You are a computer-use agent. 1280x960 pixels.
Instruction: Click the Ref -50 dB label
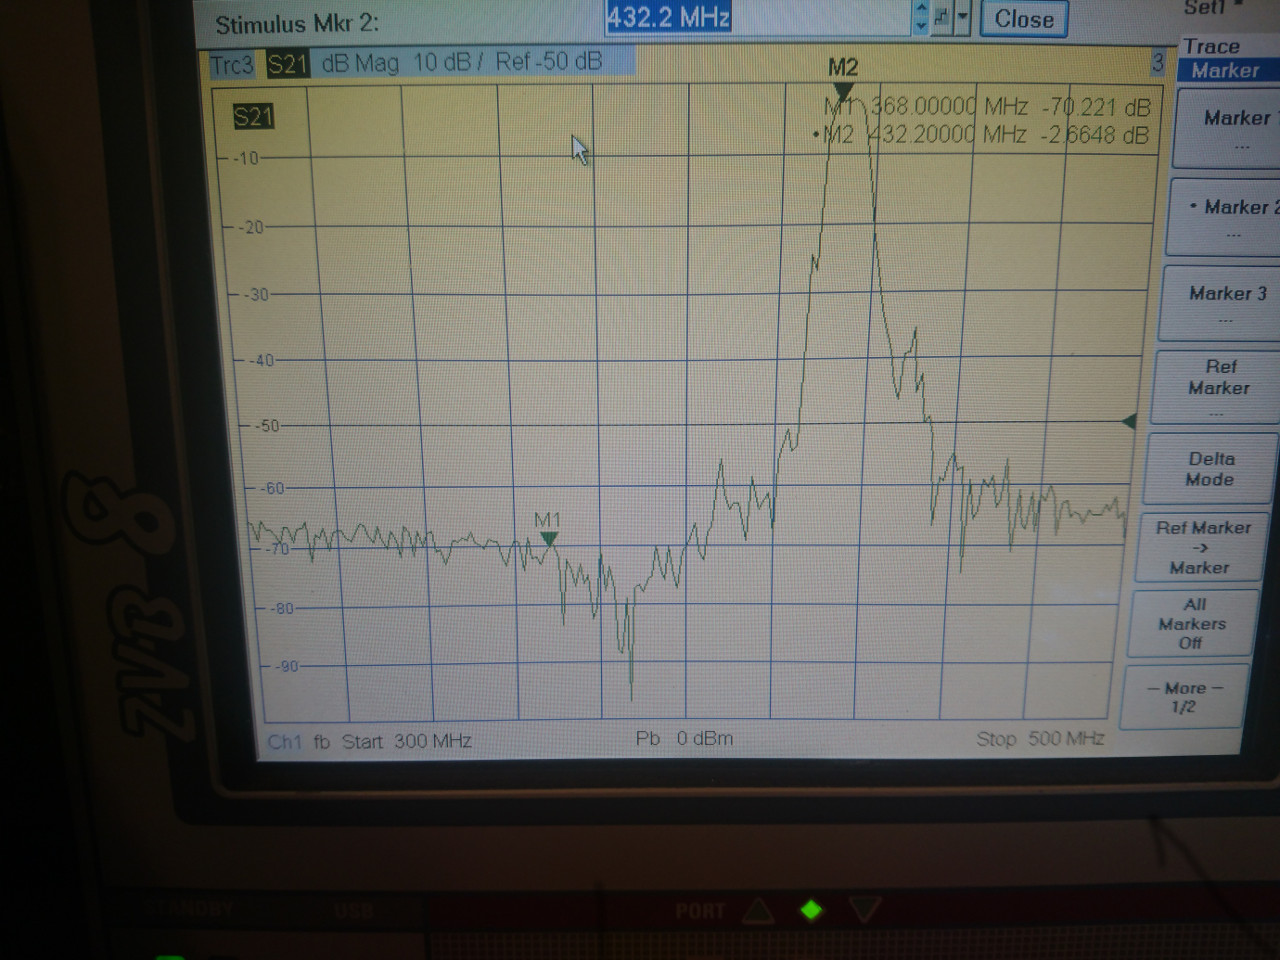(x=549, y=61)
